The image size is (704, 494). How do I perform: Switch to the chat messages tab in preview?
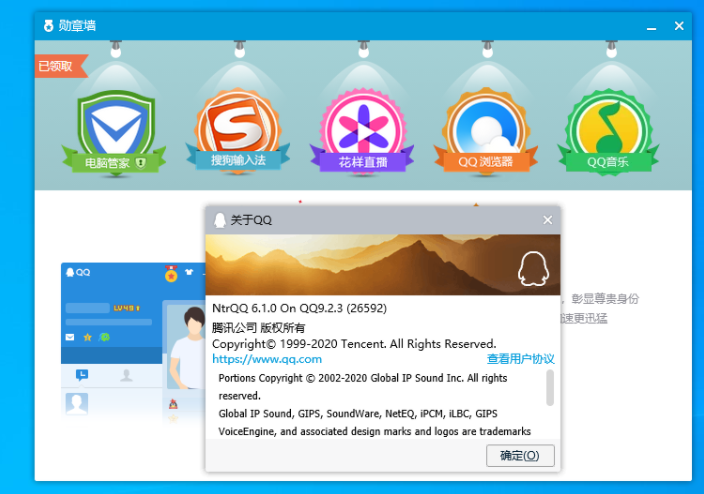click(x=82, y=375)
